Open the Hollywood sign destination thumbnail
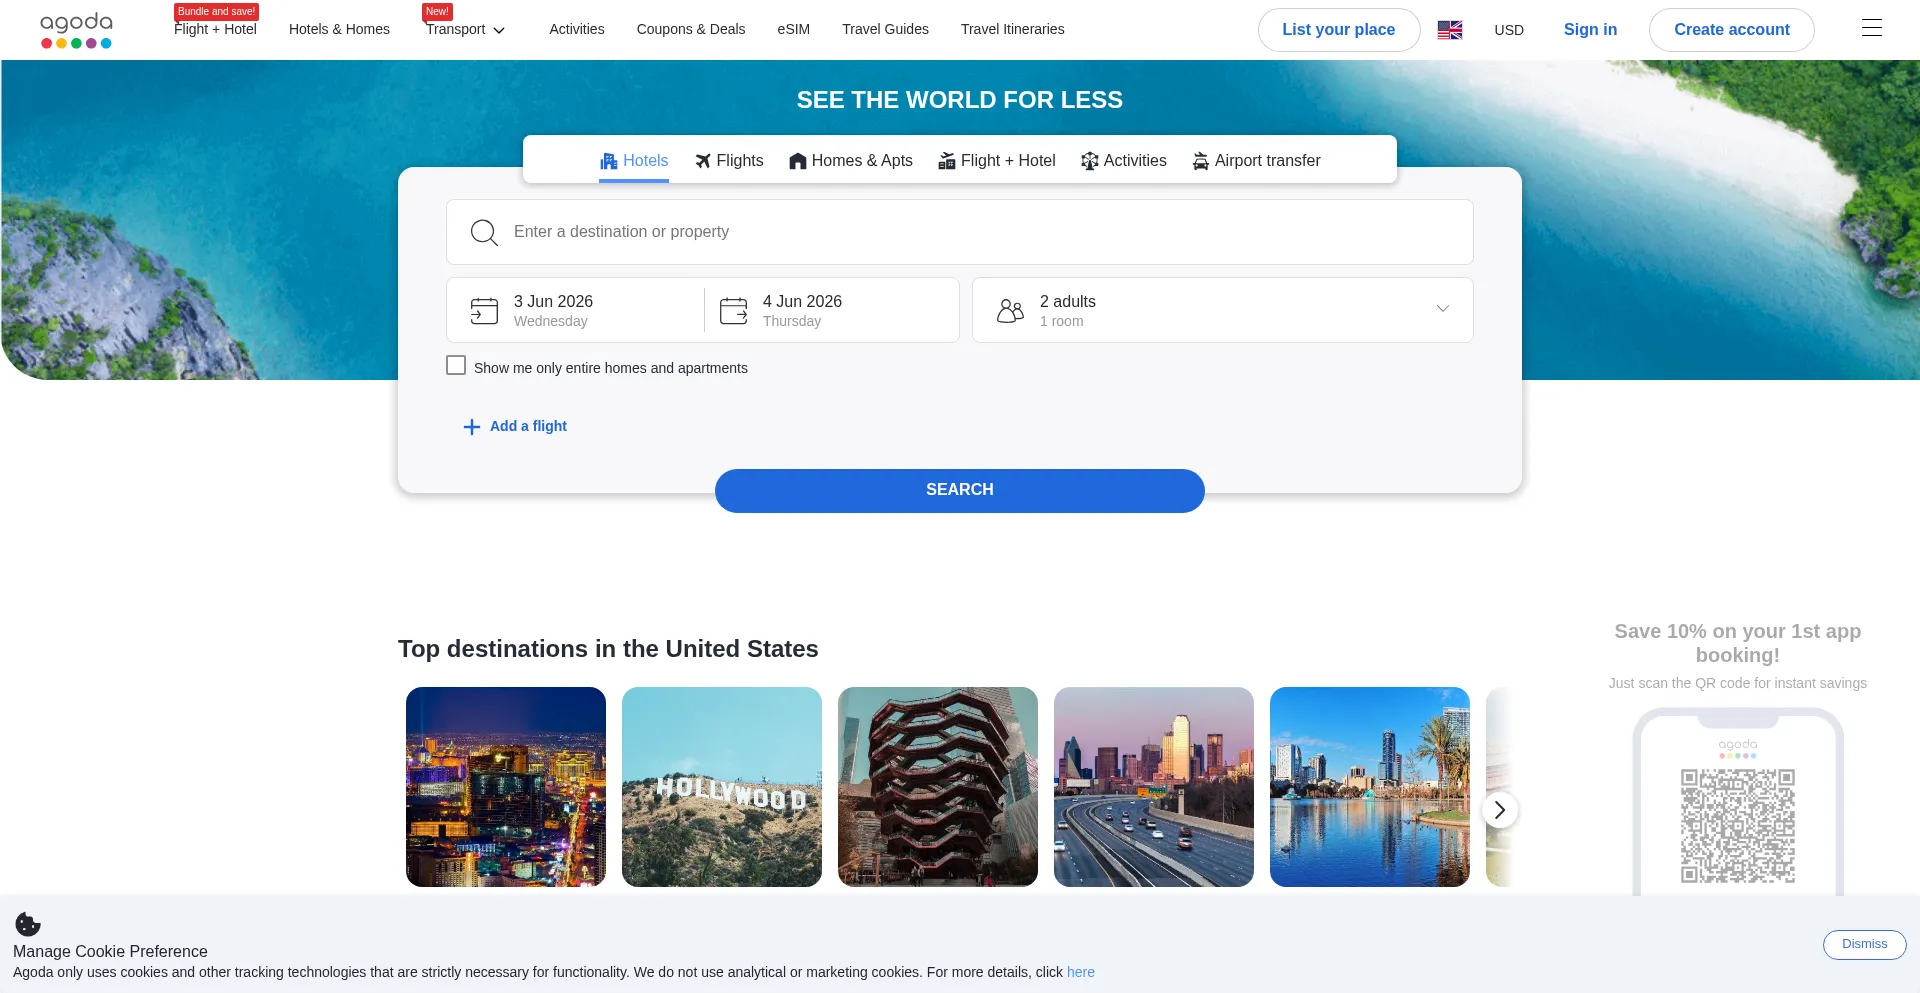Screen dimensions: 1920x993 tap(722, 787)
